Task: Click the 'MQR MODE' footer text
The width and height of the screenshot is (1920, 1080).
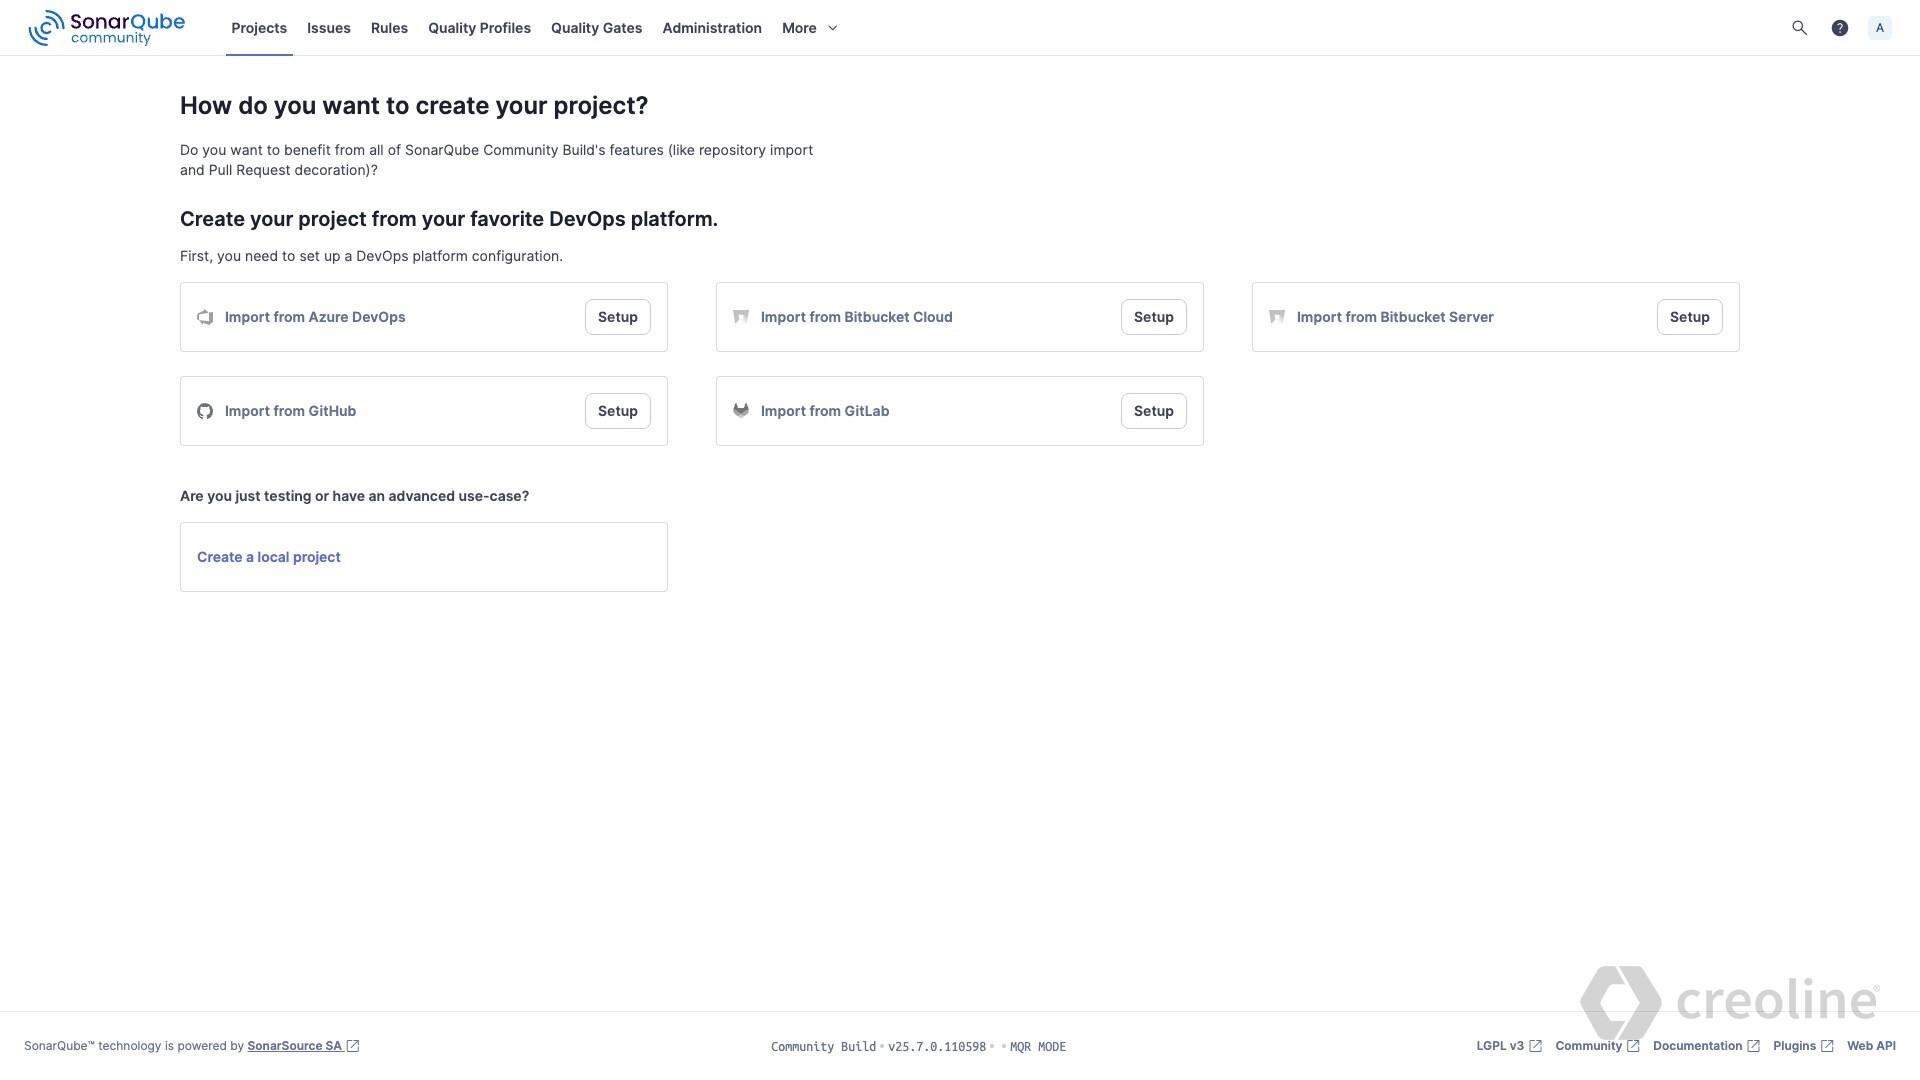Action: 1038,1047
